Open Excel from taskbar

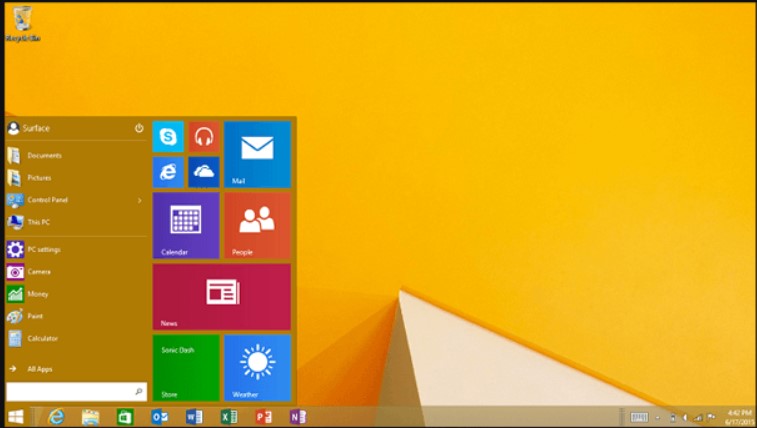229,416
